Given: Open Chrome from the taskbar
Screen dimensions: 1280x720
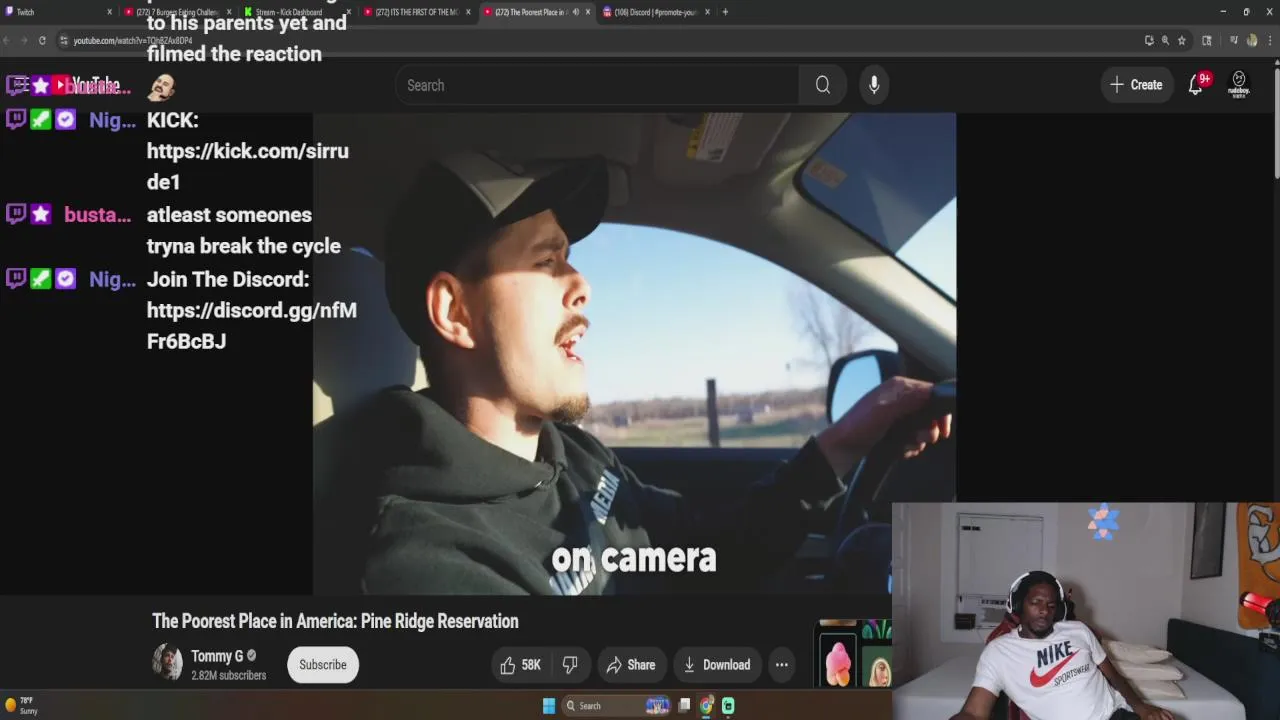Looking at the screenshot, I should (x=706, y=706).
